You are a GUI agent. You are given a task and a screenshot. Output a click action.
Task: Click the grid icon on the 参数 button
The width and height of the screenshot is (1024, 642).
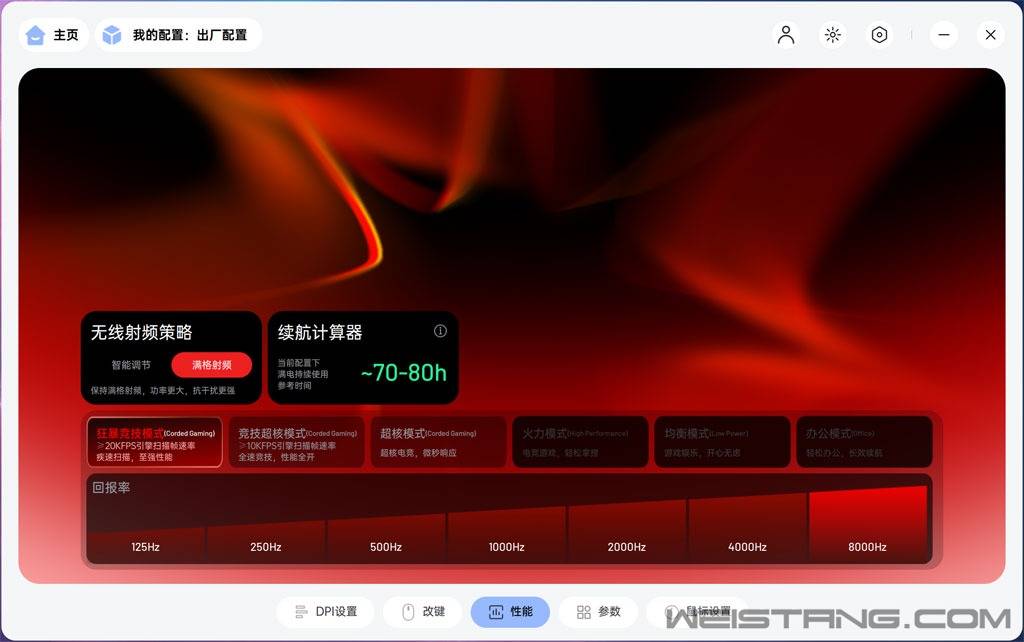tap(583, 611)
